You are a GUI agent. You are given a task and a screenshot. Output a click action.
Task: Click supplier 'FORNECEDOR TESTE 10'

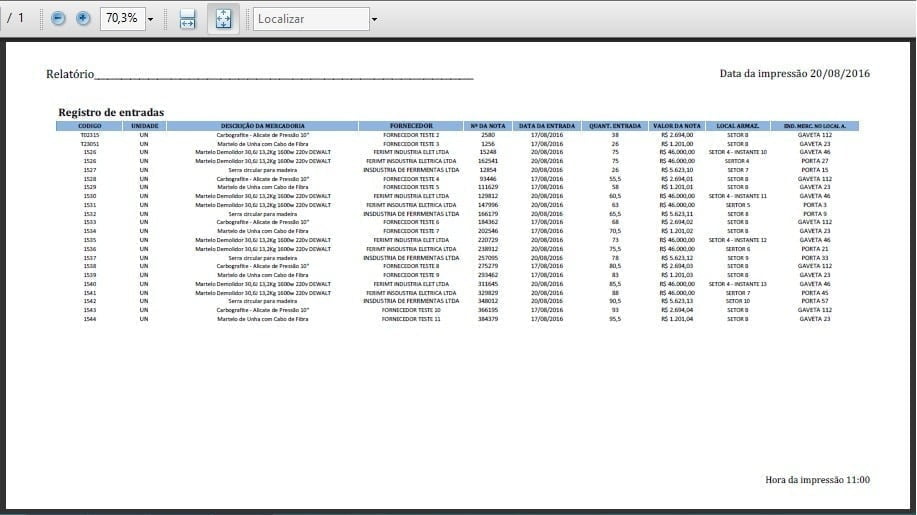click(x=411, y=310)
